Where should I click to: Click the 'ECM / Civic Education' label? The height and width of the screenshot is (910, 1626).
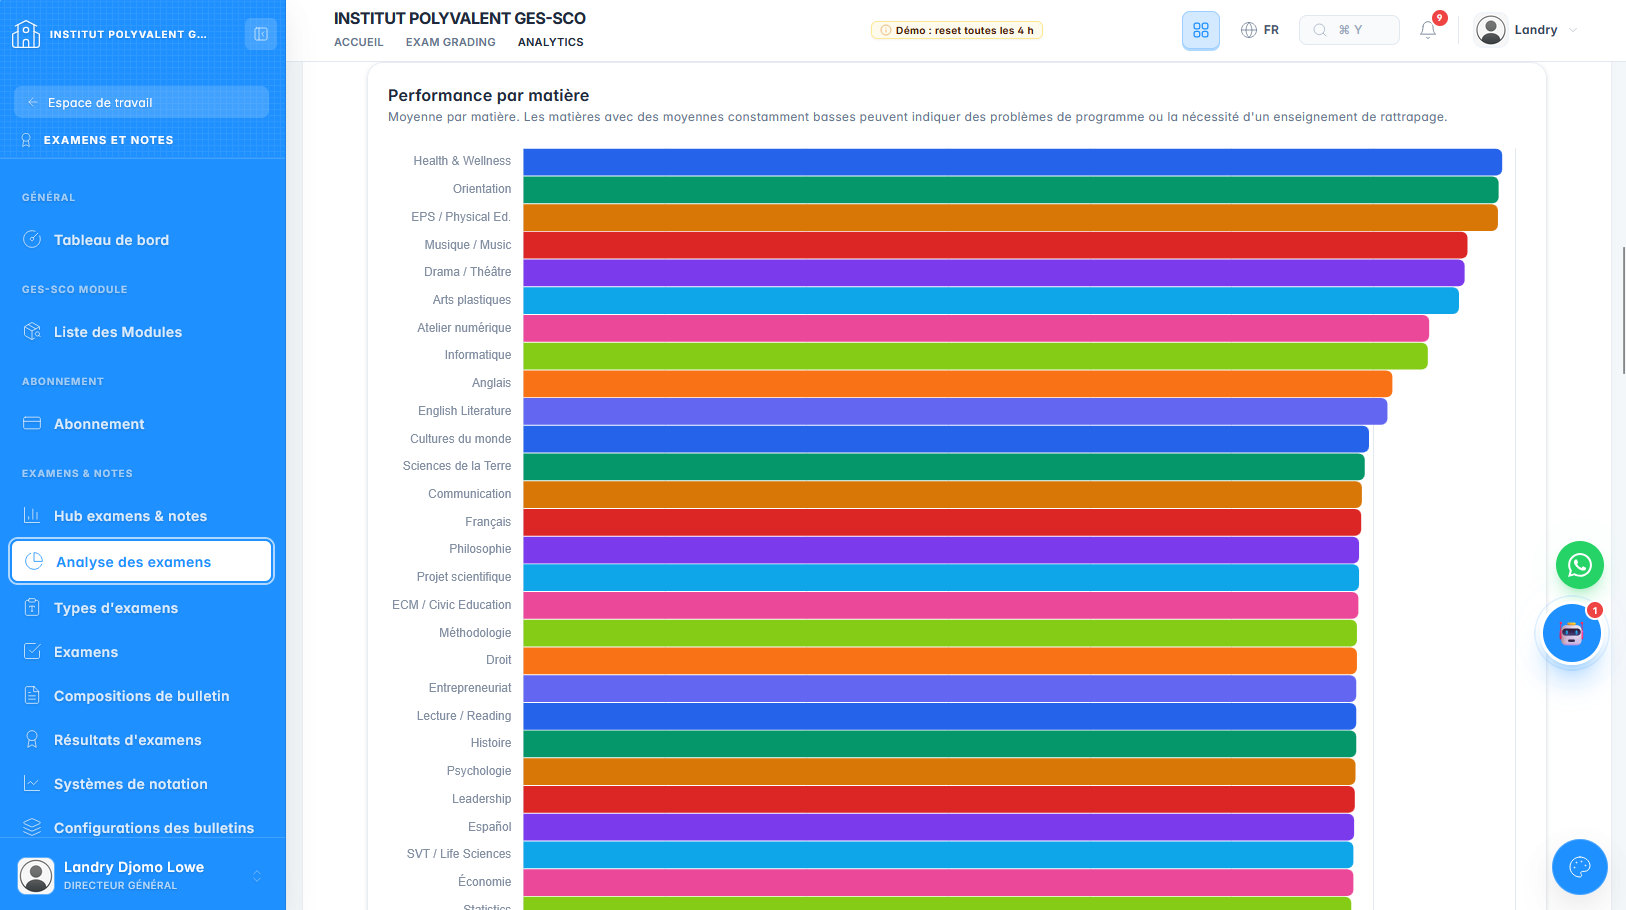[x=451, y=605]
